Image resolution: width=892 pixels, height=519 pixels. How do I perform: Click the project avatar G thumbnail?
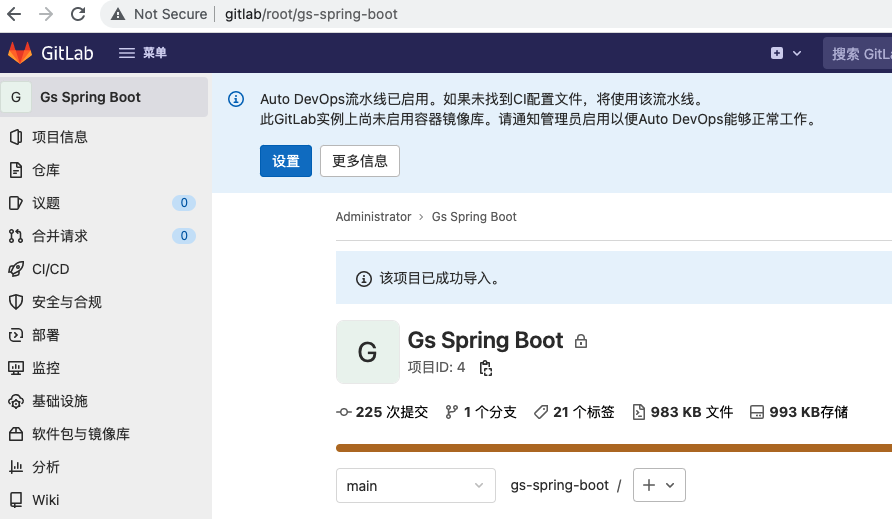pos(367,352)
